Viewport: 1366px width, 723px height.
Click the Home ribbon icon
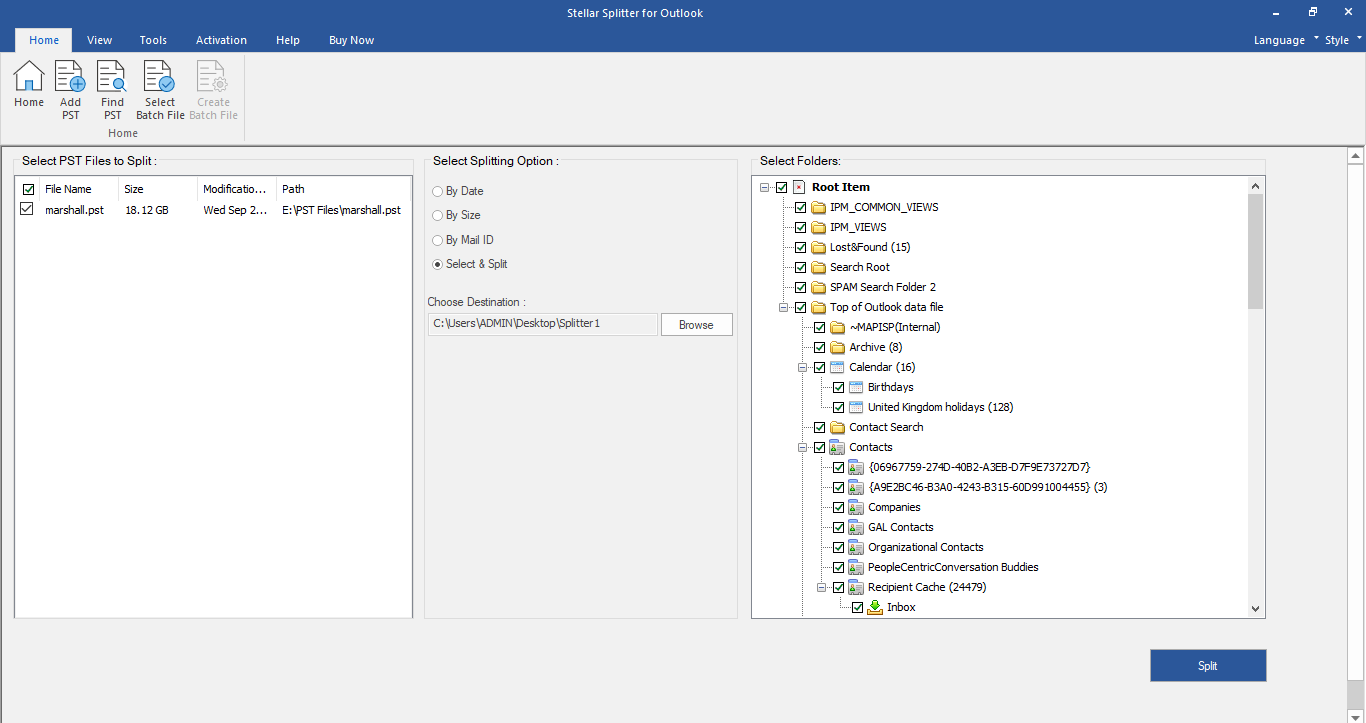point(28,76)
